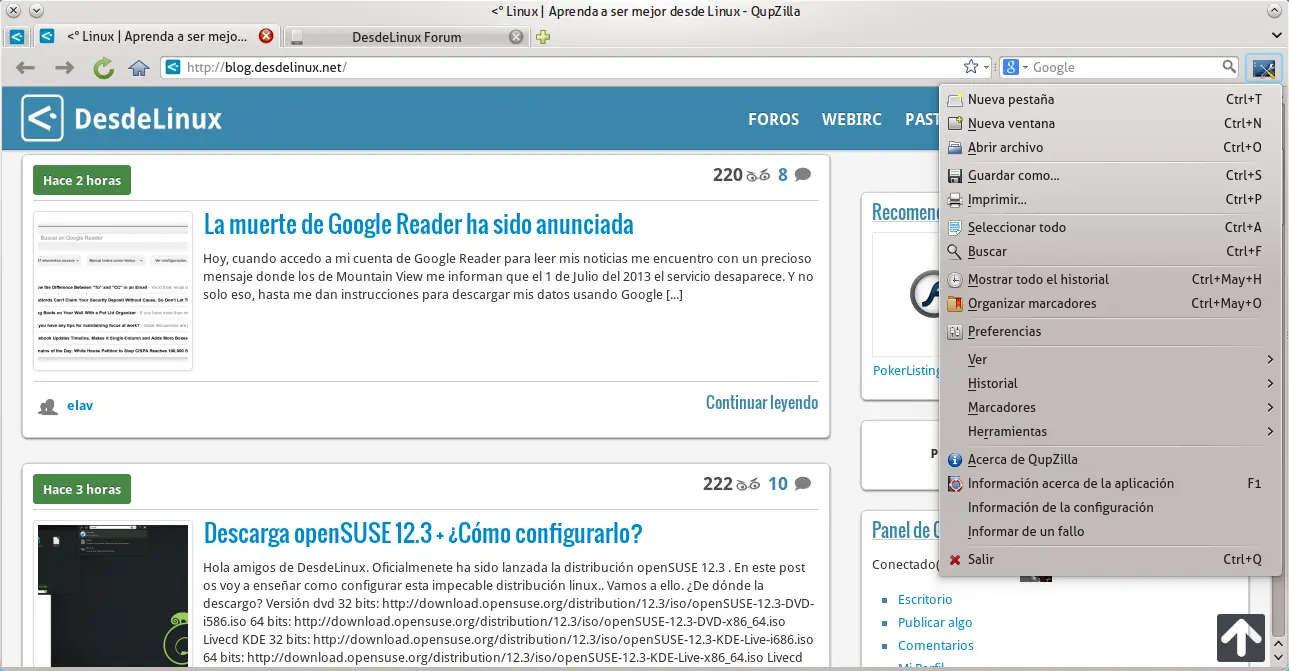Click the FOROS navigation link
Viewport: 1289px width, 671px height.
773,119
